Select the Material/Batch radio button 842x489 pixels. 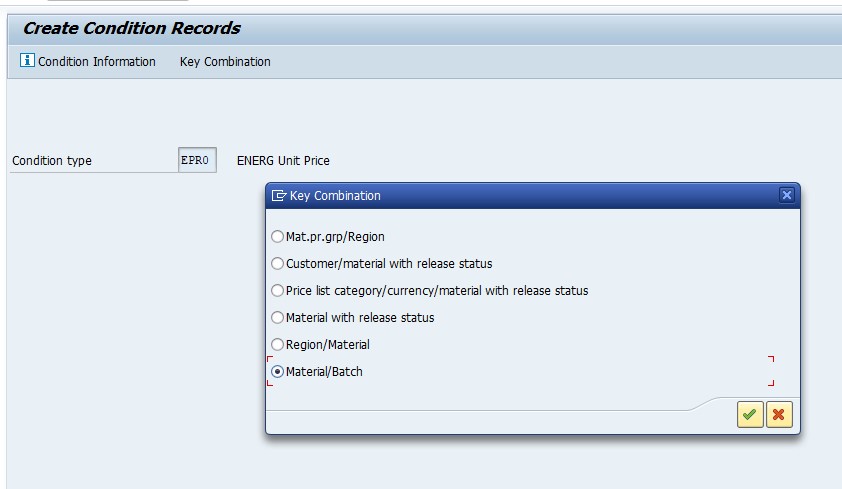277,371
